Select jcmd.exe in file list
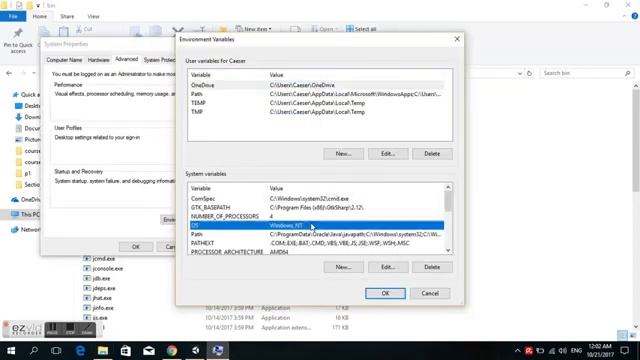The height and width of the screenshot is (360, 640). click(104, 259)
